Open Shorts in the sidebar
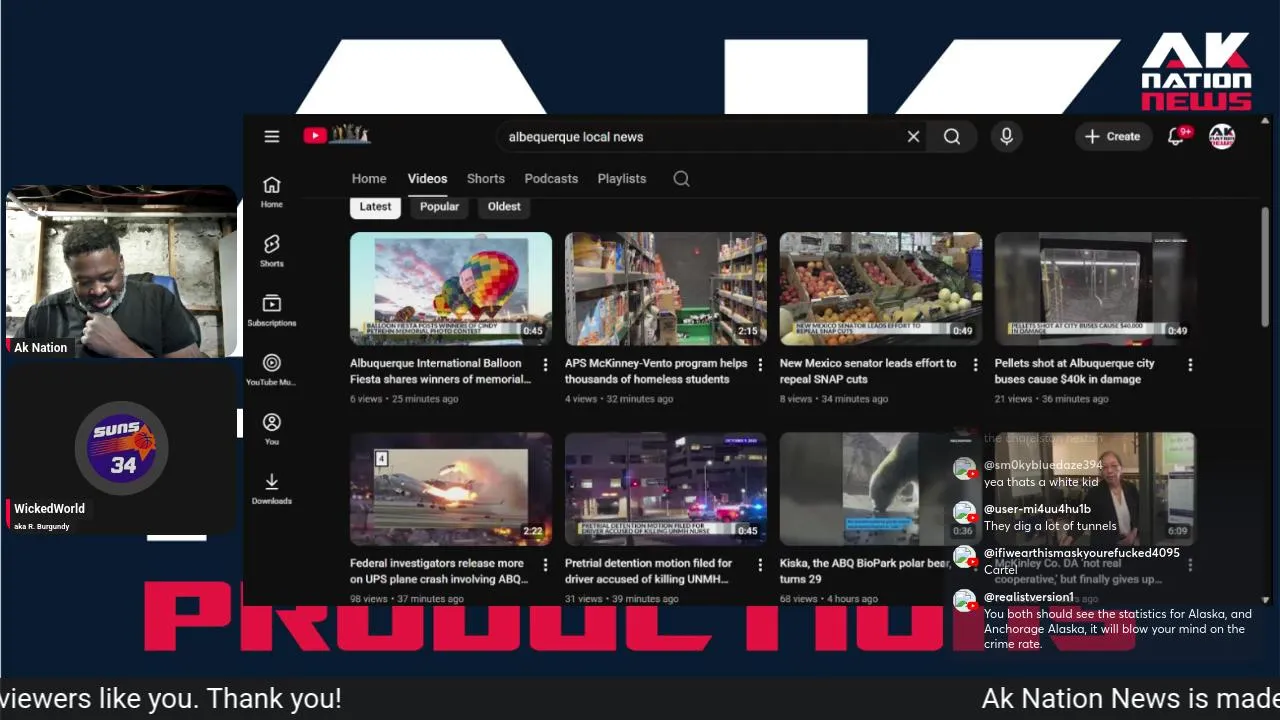Image resolution: width=1280 pixels, height=720 pixels. click(x=272, y=250)
